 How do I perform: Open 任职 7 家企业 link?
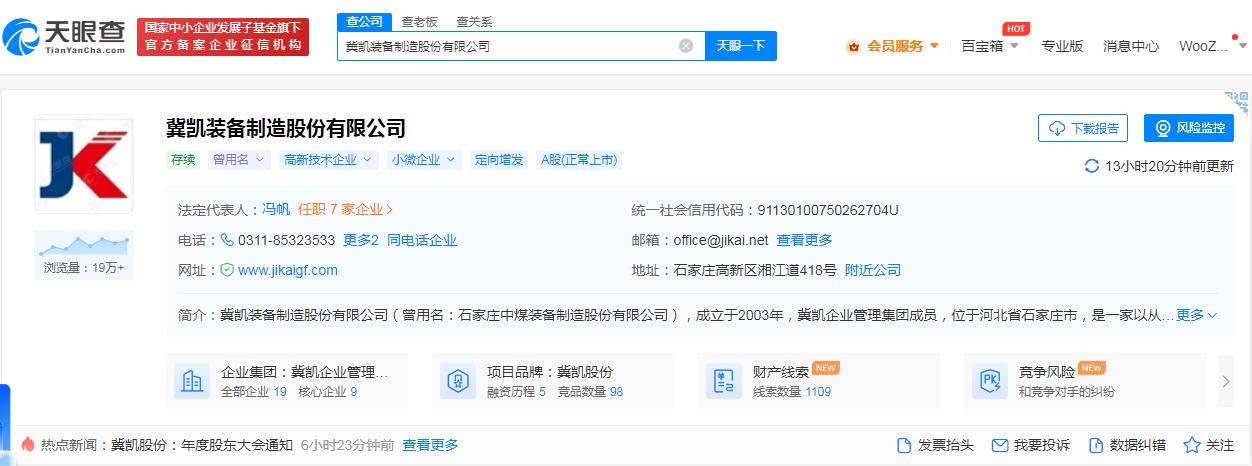point(346,210)
